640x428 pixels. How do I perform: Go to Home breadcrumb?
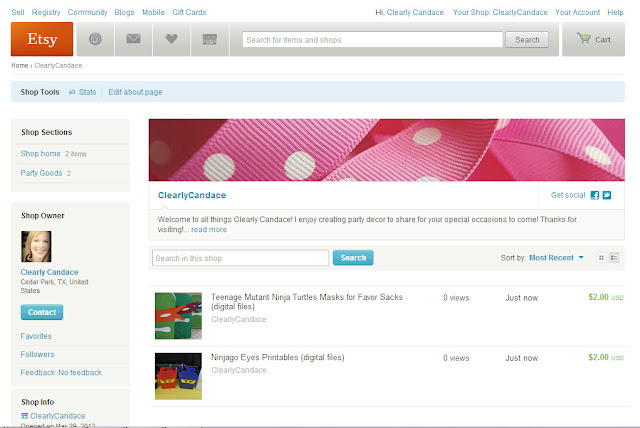20,66
